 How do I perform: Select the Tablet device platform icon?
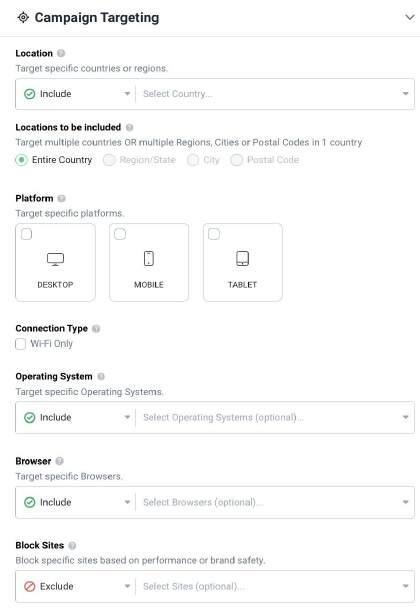(x=242, y=258)
